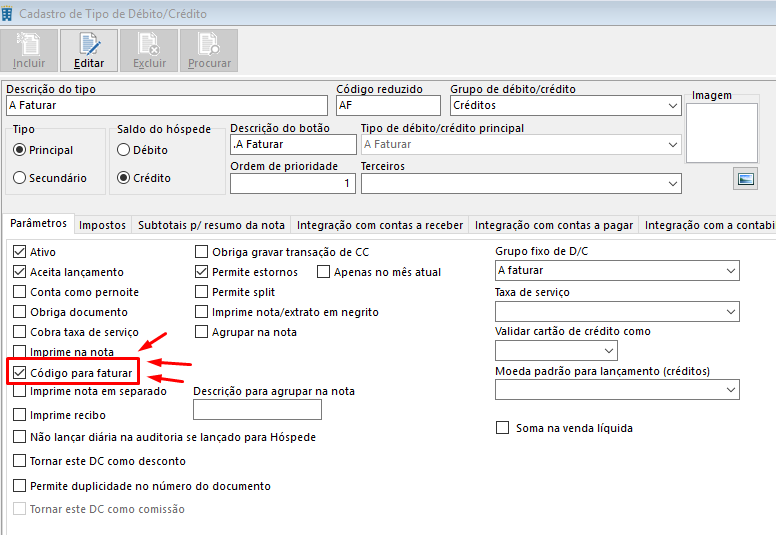Check Agrupar na nota
Image resolution: width=776 pixels, height=535 pixels.
pyautogui.click(x=201, y=332)
